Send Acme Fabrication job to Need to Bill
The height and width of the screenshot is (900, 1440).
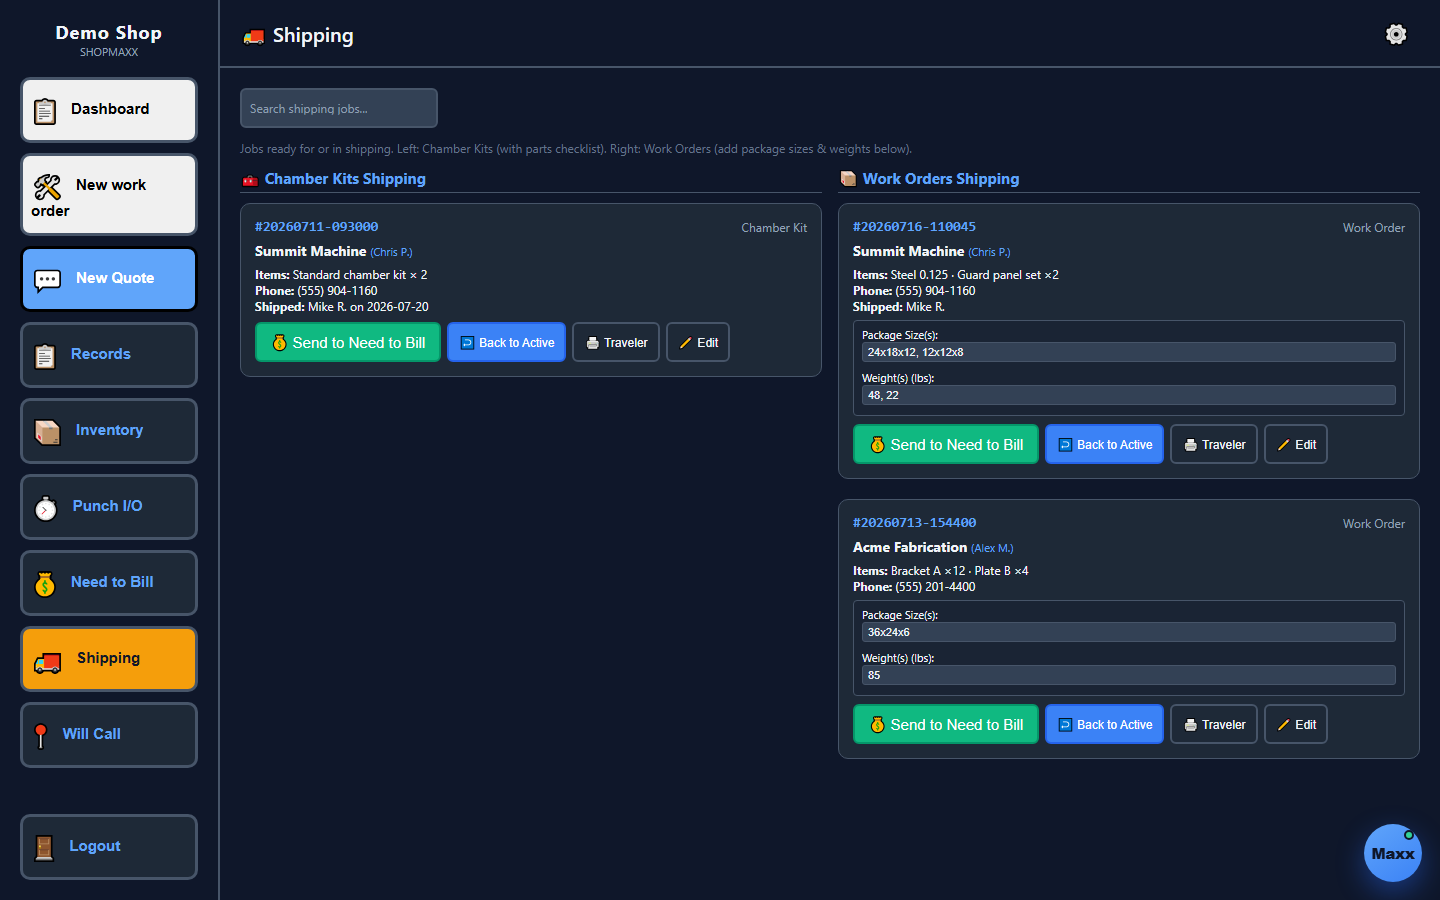pyautogui.click(x=946, y=724)
